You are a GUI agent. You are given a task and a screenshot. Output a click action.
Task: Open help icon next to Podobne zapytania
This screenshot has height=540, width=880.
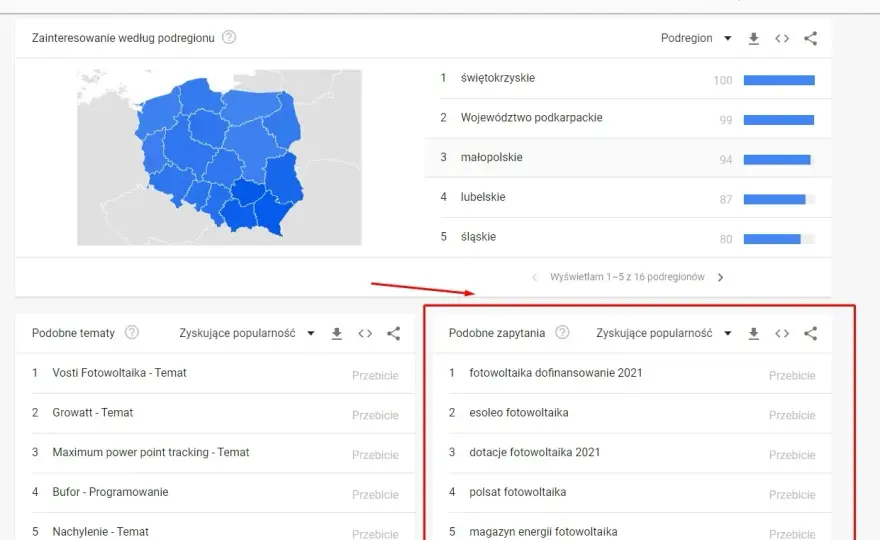click(x=562, y=332)
